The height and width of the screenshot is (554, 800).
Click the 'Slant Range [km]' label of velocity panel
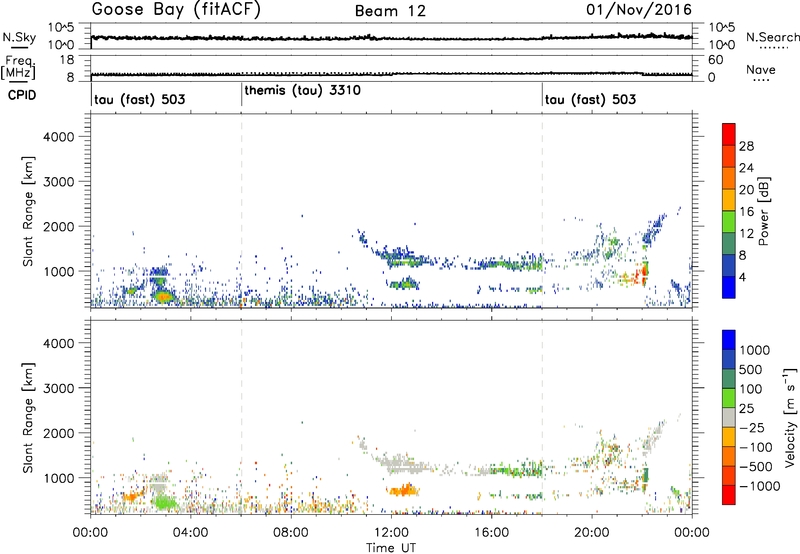pyautogui.click(x=28, y=418)
